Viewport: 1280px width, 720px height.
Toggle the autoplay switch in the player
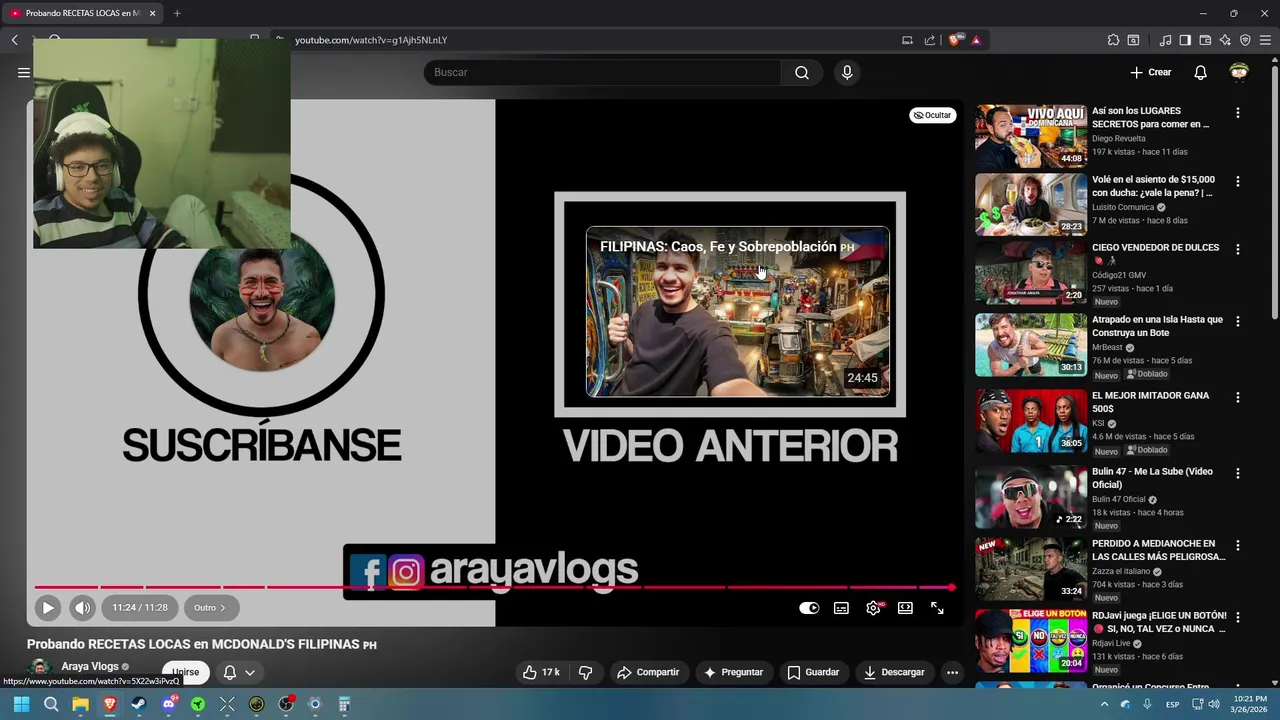809,608
